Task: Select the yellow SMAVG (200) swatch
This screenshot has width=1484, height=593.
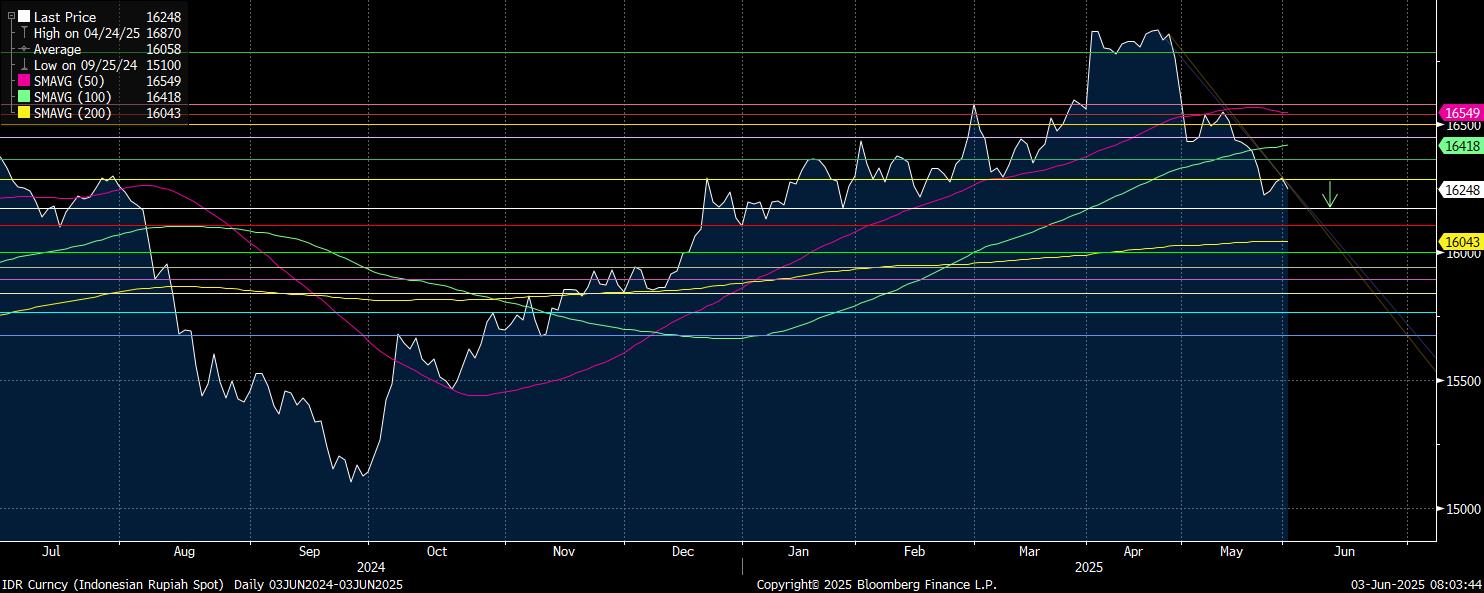Action: coord(24,113)
